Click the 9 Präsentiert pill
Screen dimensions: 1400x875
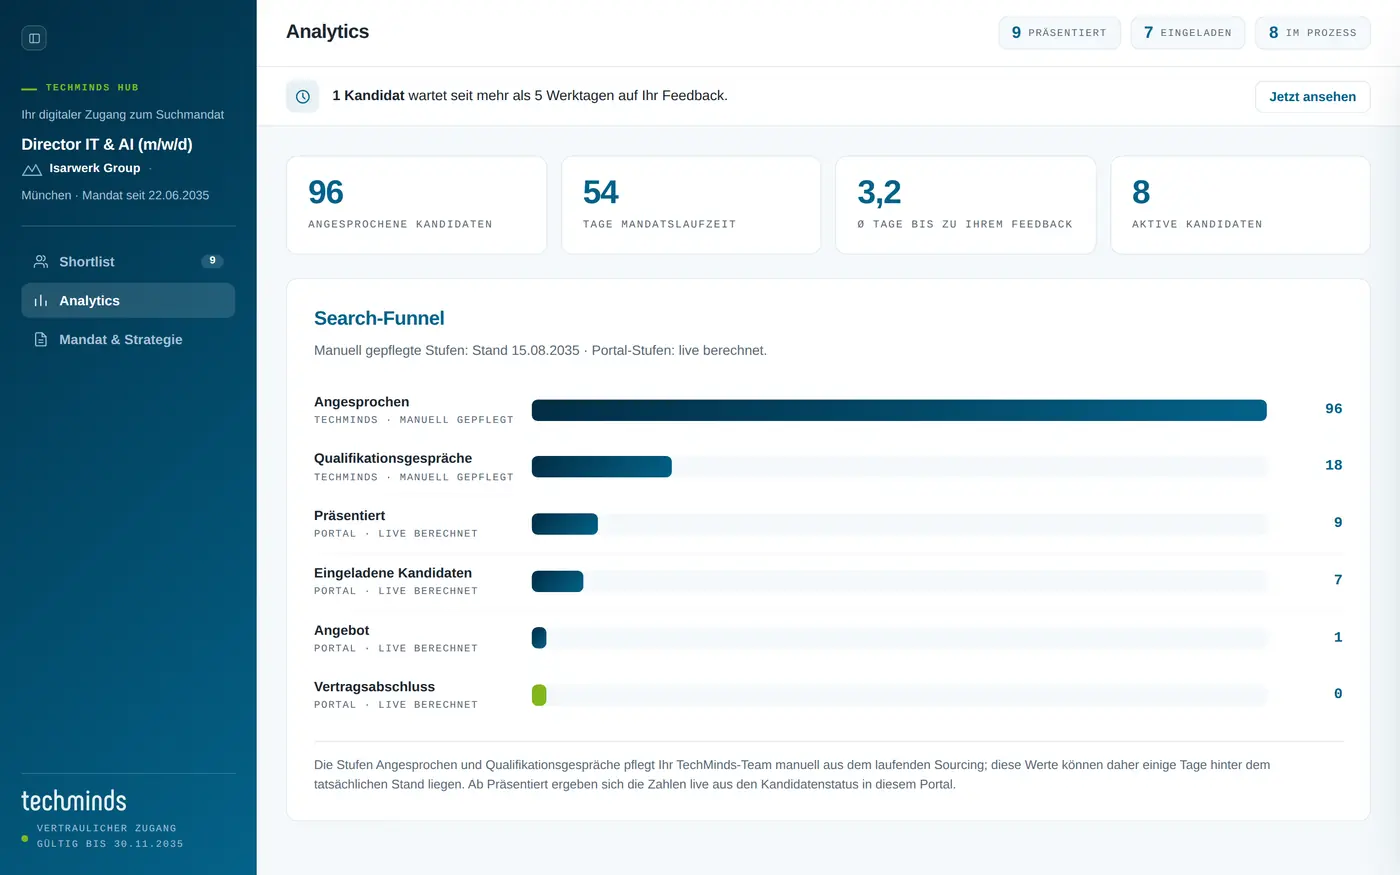coord(1059,33)
